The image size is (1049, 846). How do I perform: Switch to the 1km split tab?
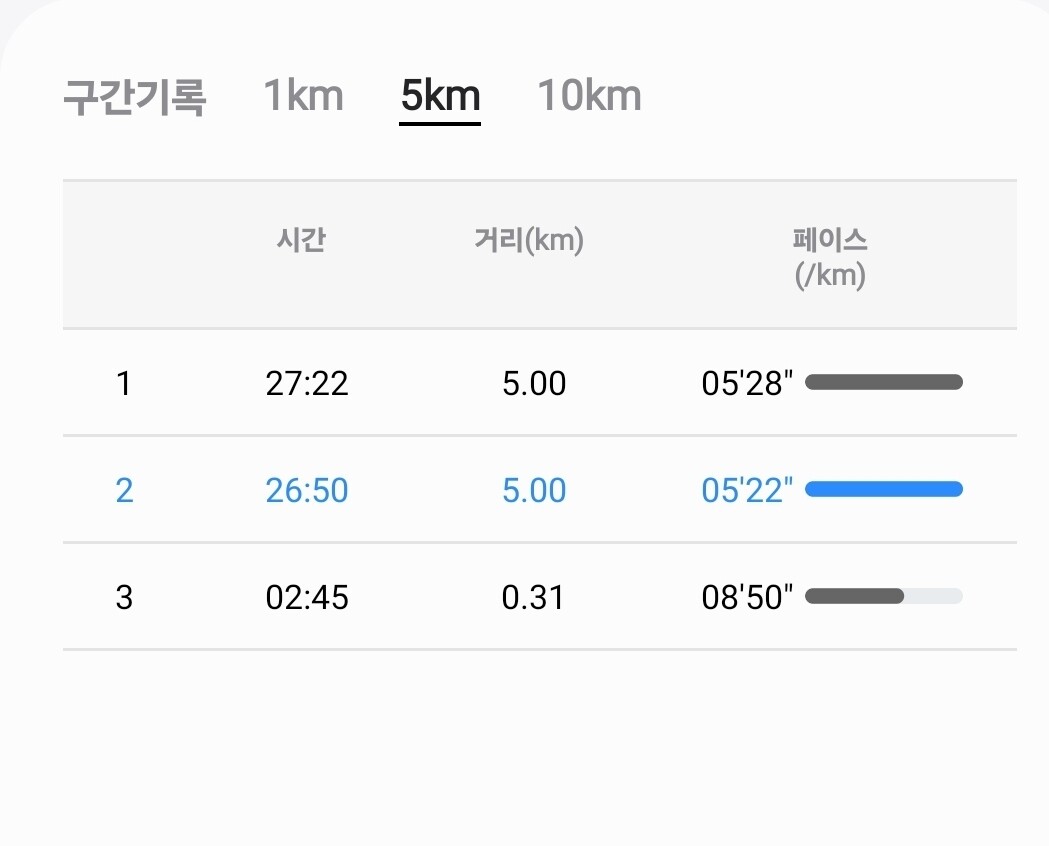click(x=303, y=96)
